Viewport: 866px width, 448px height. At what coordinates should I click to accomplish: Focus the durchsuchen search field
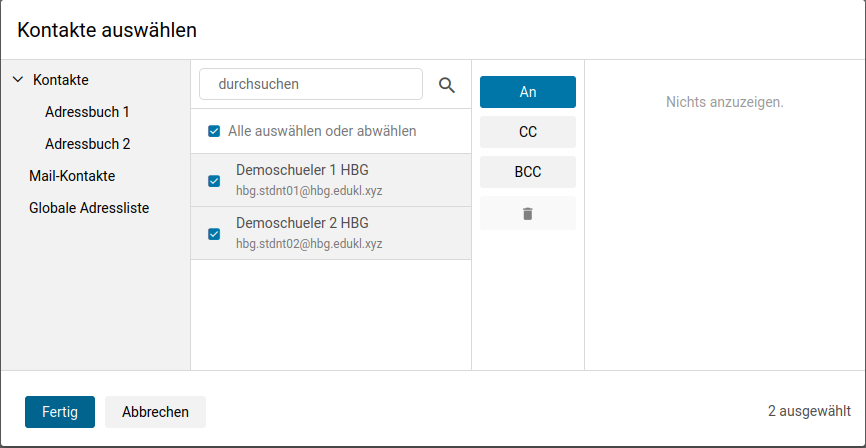click(311, 84)
